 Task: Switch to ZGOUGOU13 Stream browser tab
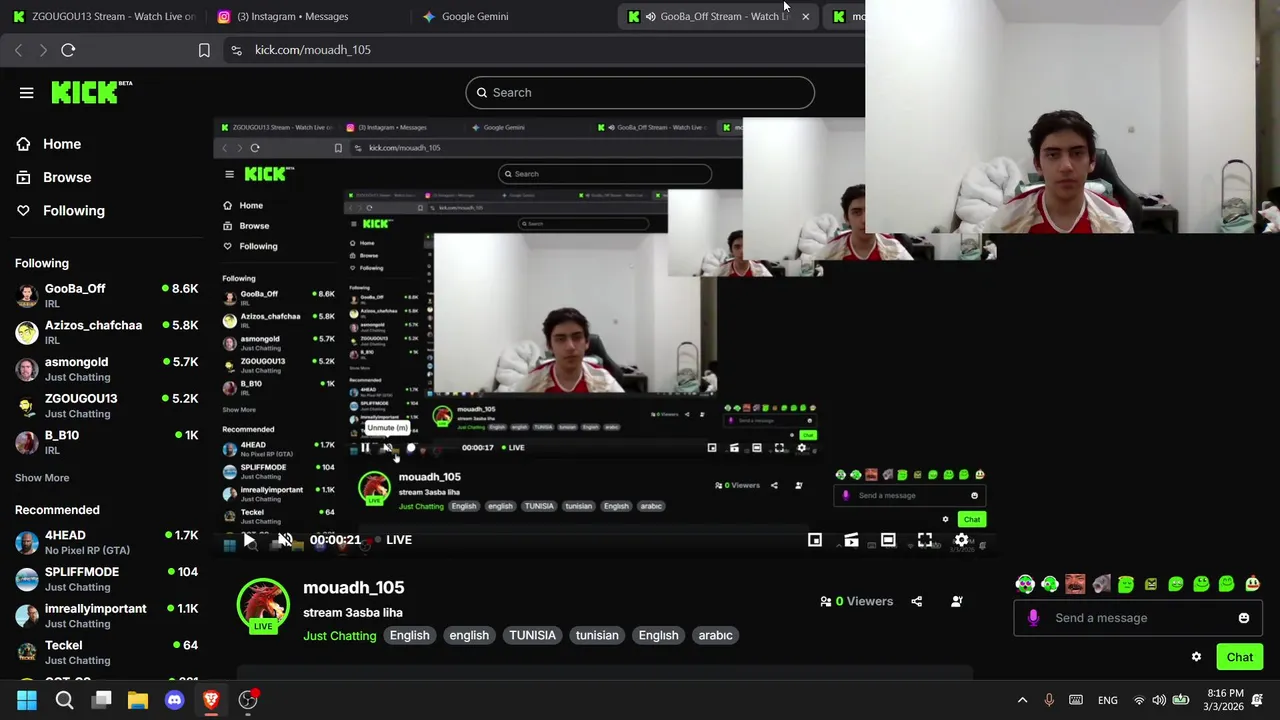pyautogui.click(x=102, y=16)
